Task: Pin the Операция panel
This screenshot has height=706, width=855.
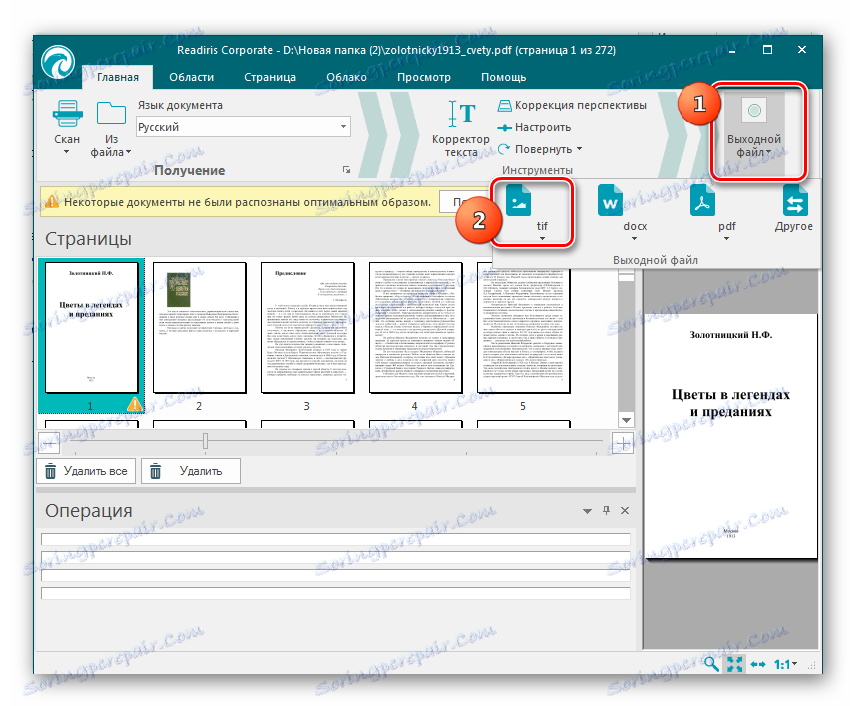Action: click(x=606, y=510)
